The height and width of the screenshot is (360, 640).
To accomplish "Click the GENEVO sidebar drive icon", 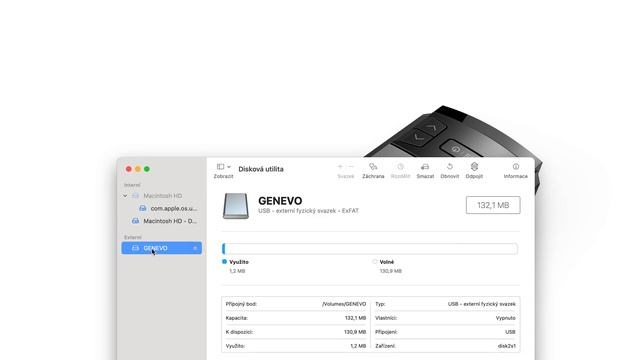I will point(136,248).
